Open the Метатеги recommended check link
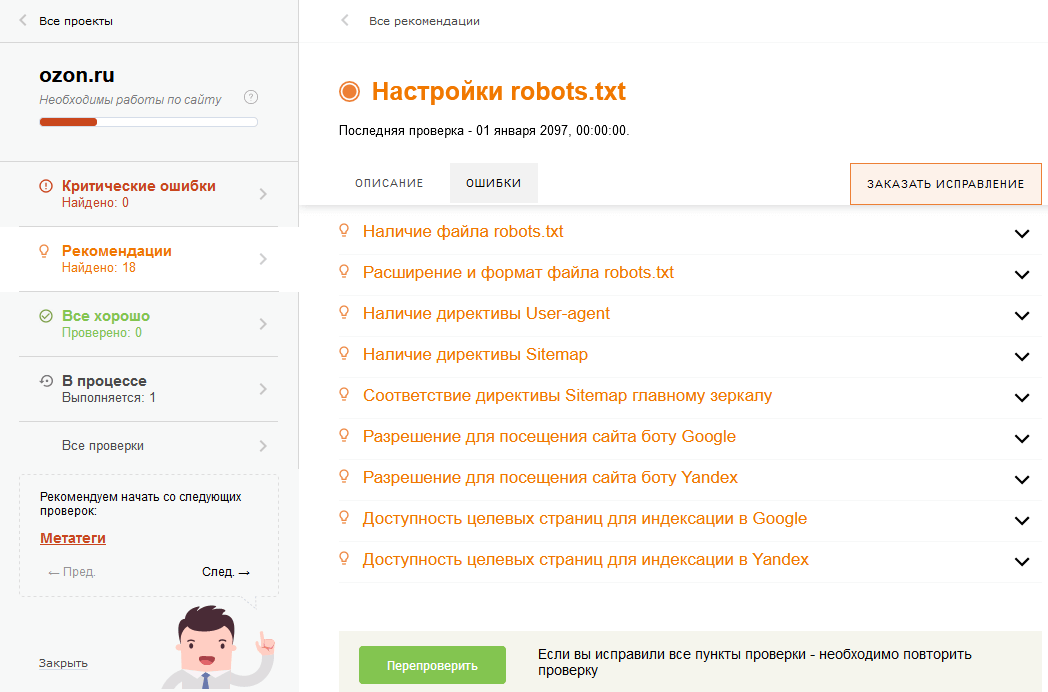 pos(73,538)
